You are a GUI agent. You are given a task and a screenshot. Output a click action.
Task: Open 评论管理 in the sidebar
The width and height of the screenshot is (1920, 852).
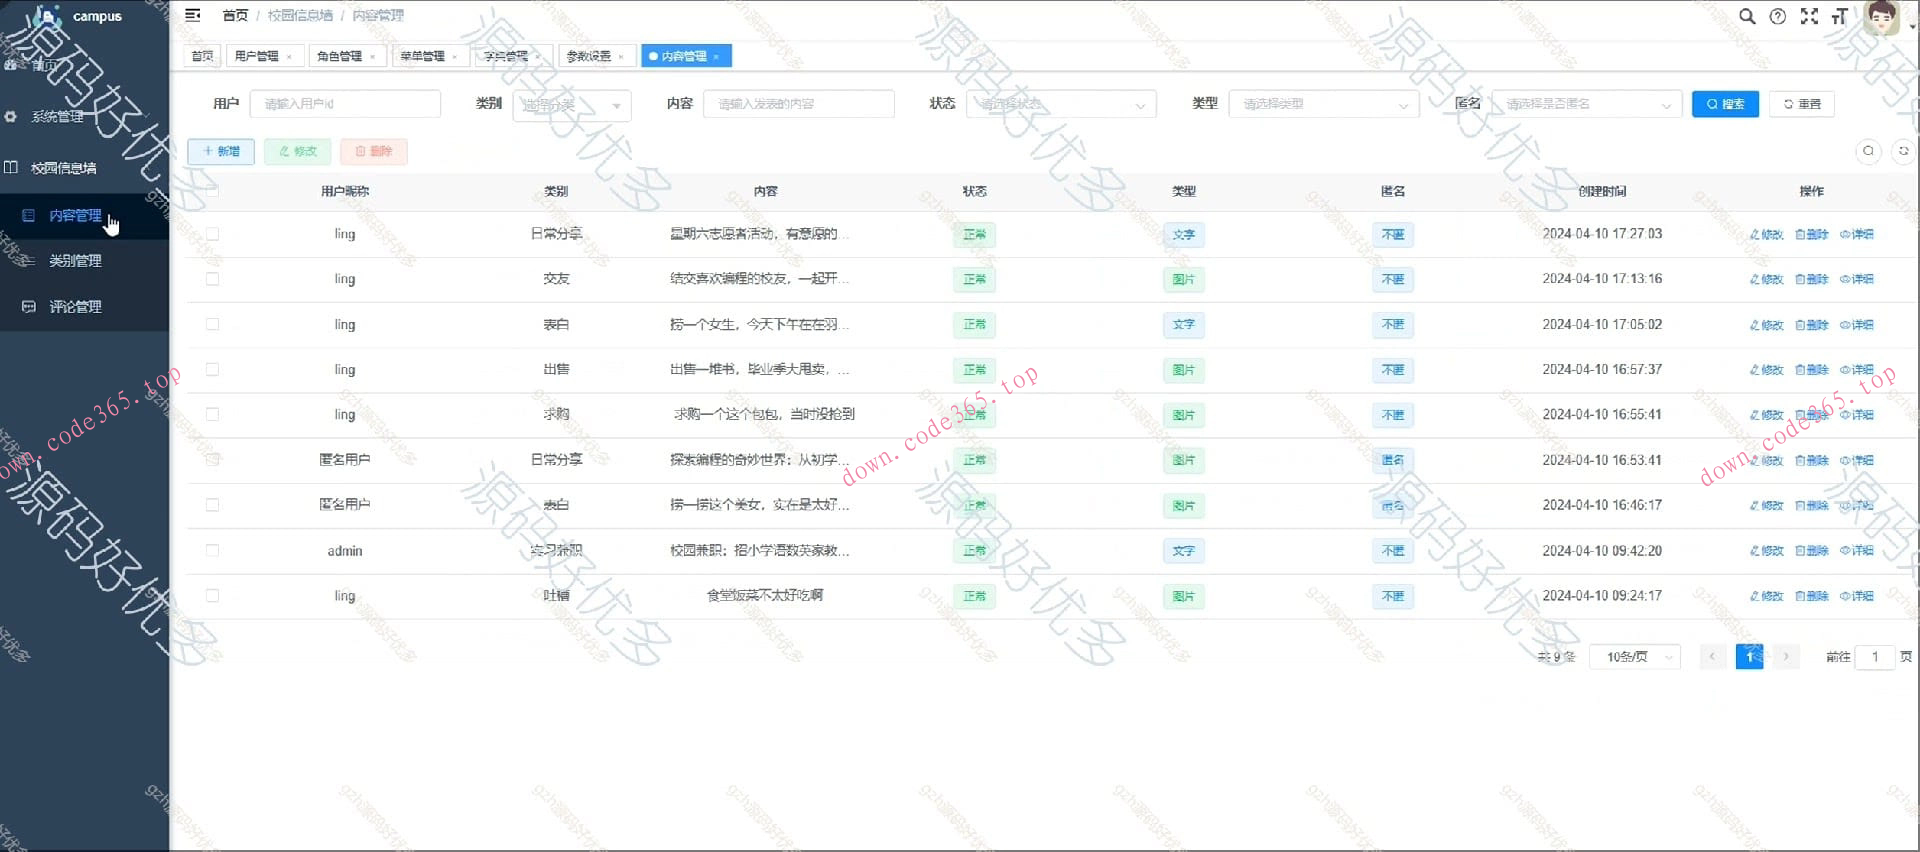pyautogui.click(x=75, y=307)
